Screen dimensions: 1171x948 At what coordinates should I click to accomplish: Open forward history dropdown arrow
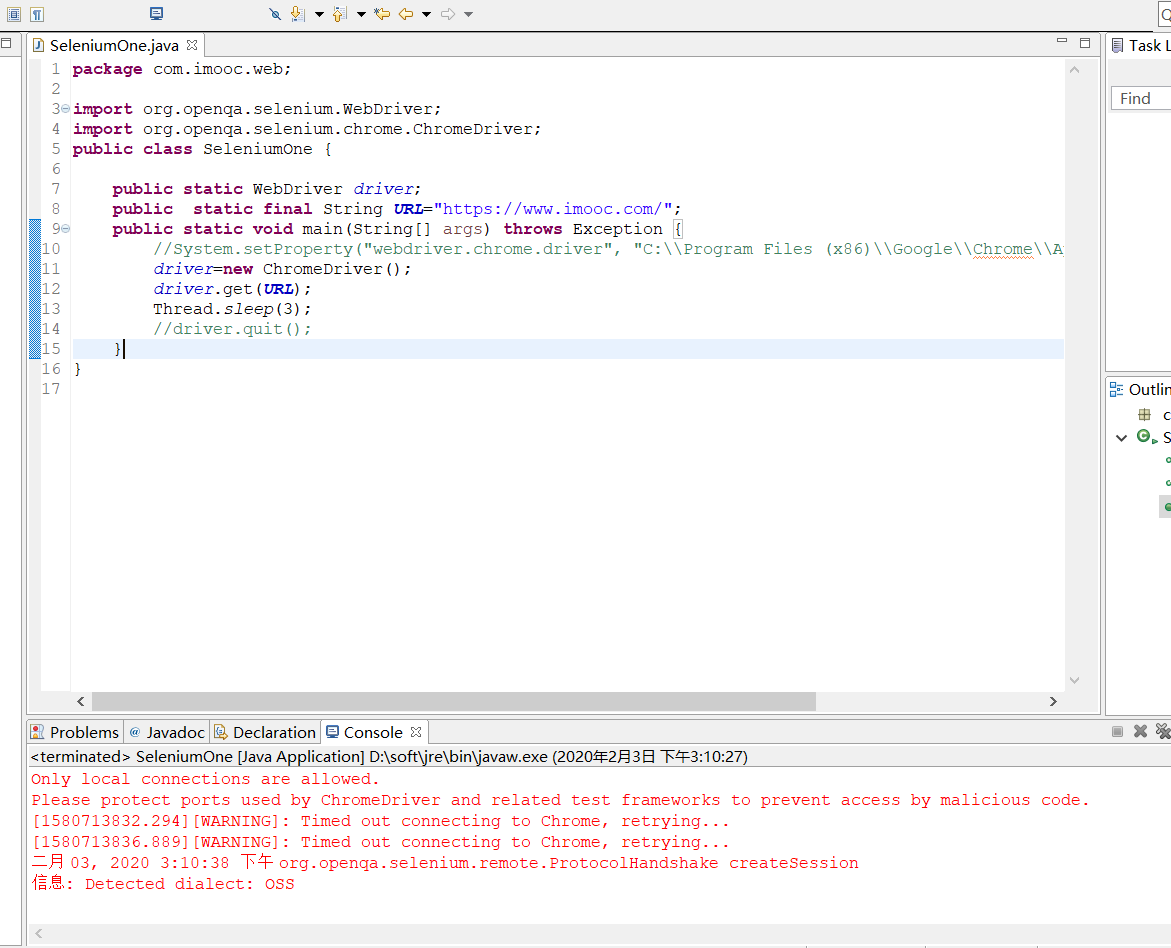(468, 14)
